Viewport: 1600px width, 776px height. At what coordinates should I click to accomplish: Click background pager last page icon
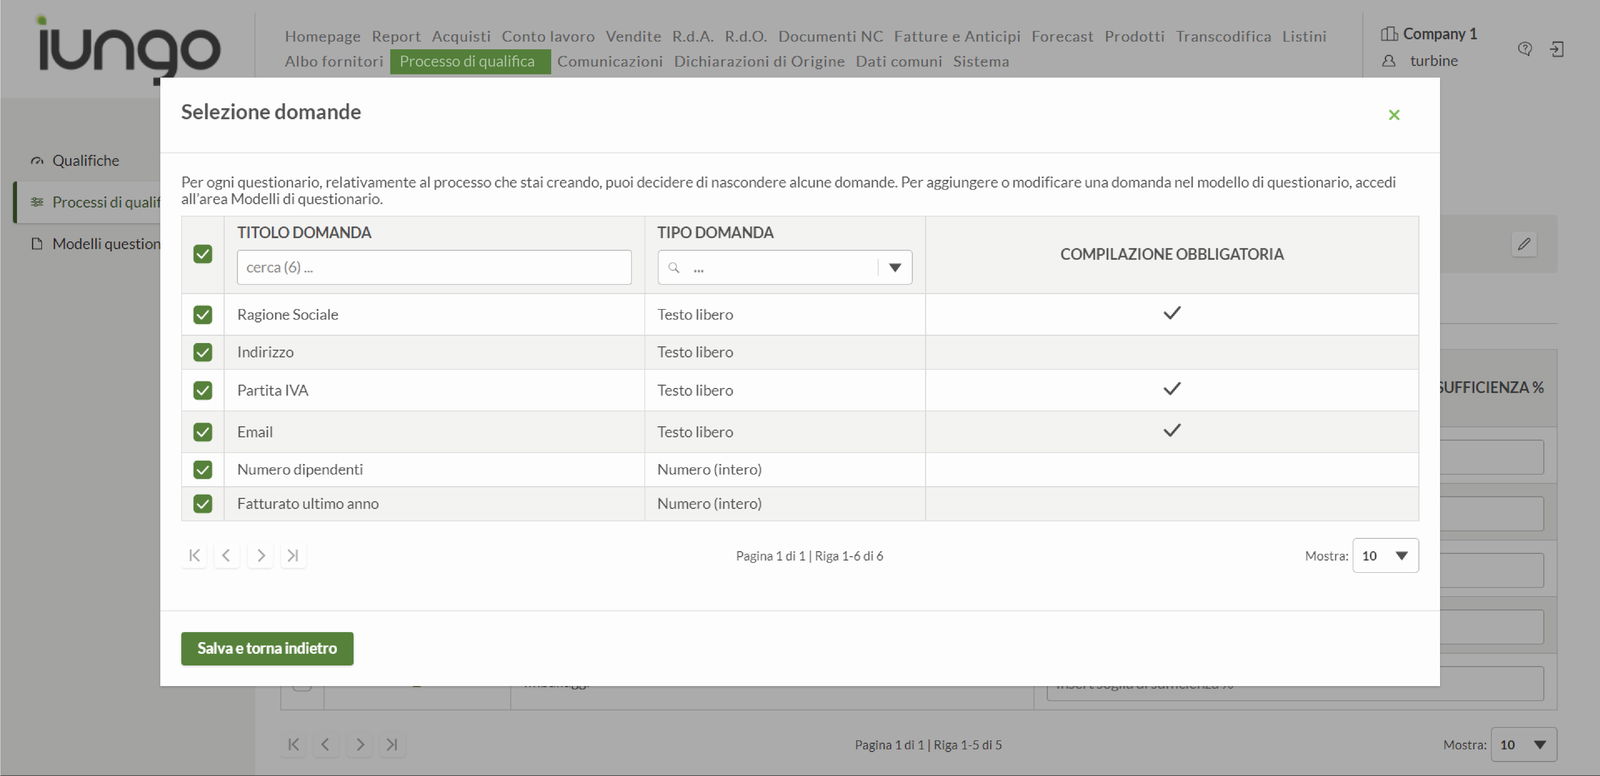[x=392, y=744]
